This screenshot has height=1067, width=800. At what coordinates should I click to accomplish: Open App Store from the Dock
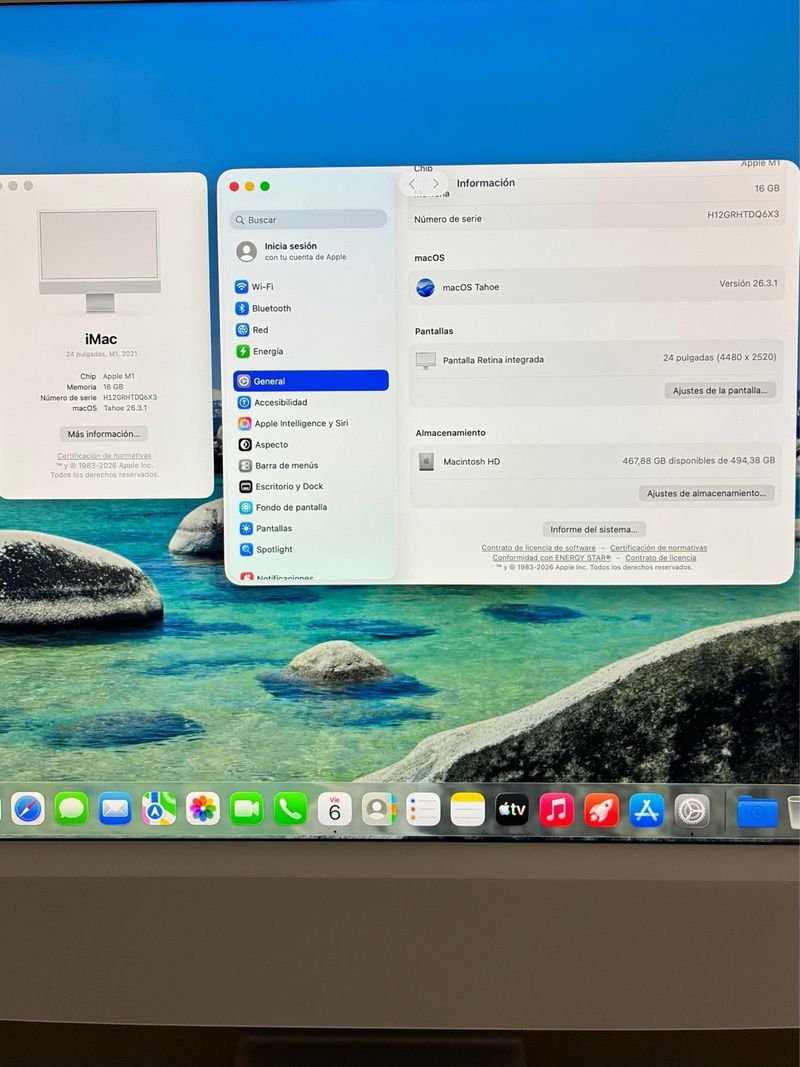click(x=646, y=810)
